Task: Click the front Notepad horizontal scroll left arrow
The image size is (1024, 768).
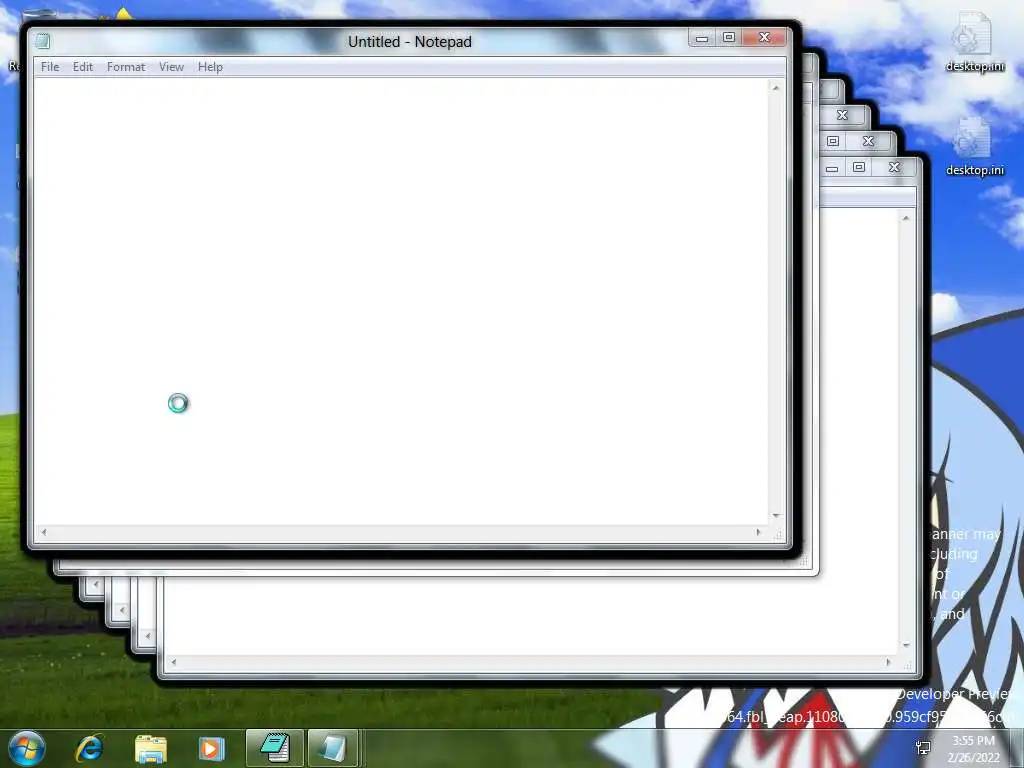Action: tap(44, 532)
